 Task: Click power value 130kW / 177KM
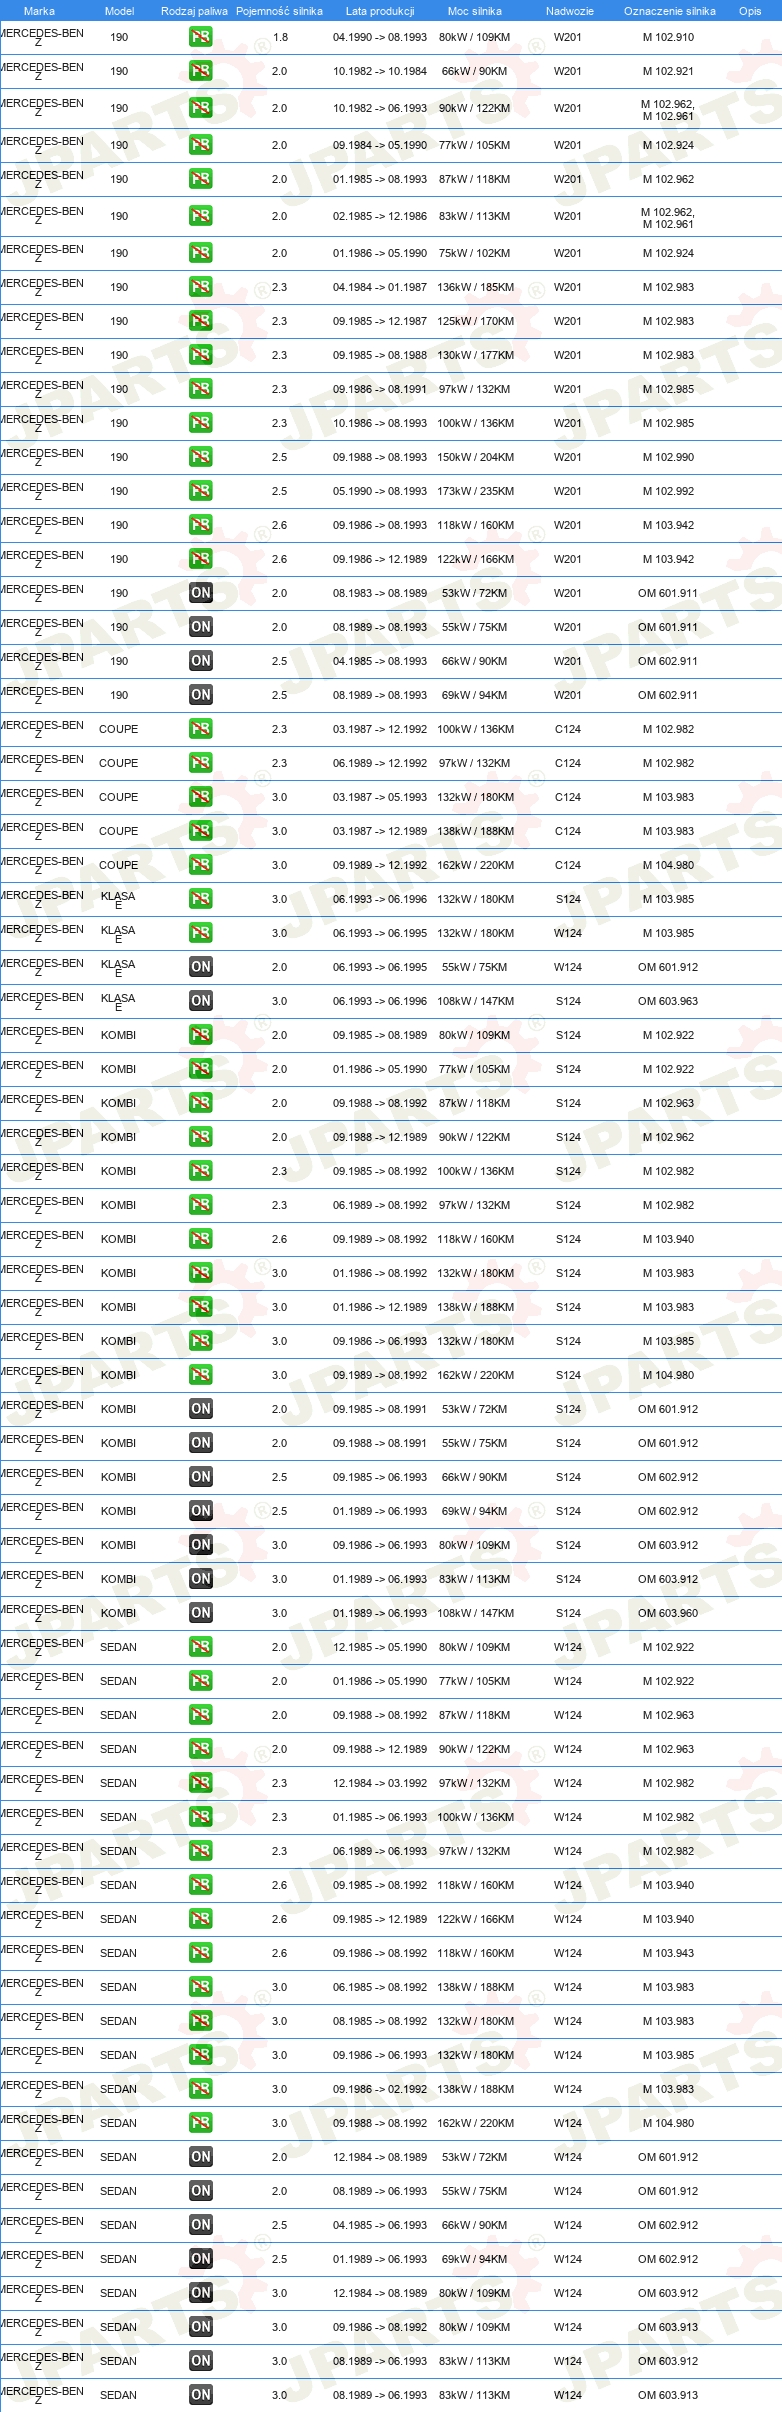[x=475, y=355]
